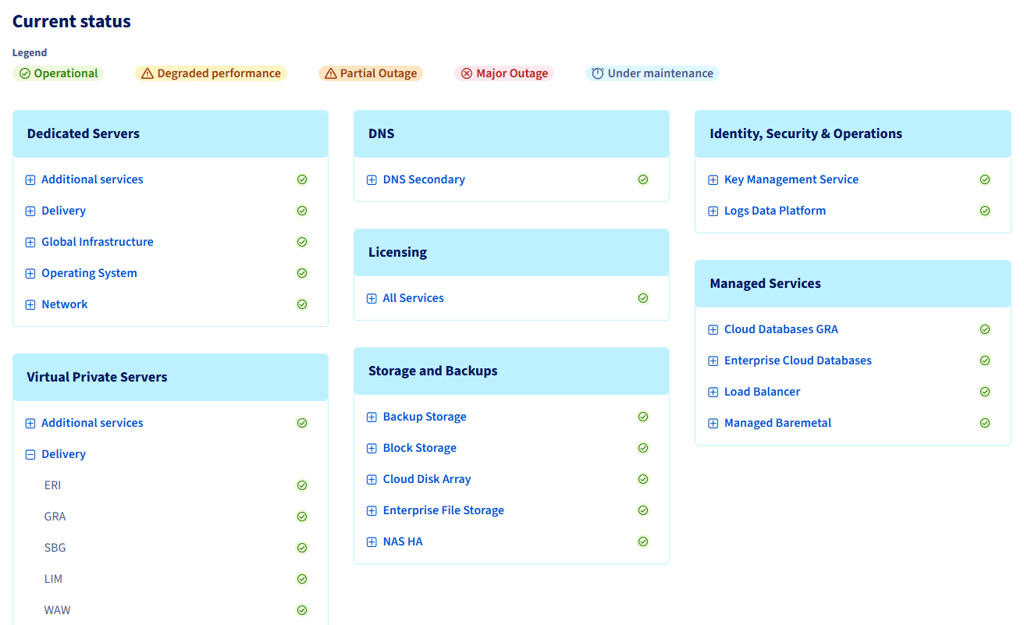Expand the Enterprise Cloud Databases row
The height and width of the screenshot is (625, 1024).
pyautogui.click(x=713, y=361)
